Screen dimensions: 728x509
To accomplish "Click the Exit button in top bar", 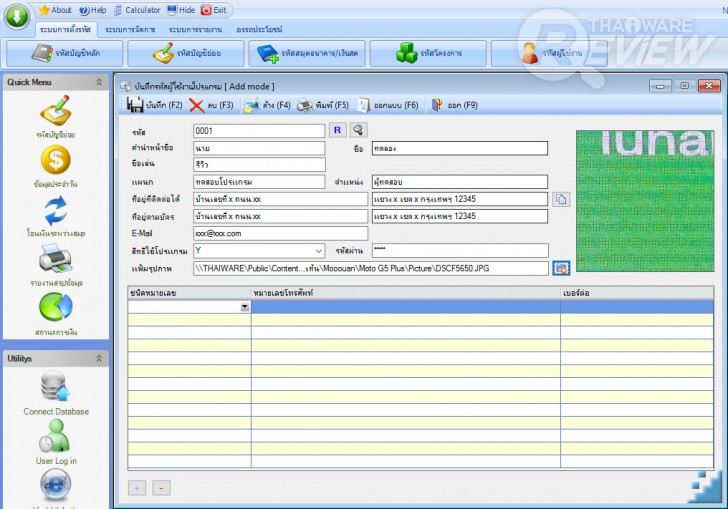I will point(214,10).
